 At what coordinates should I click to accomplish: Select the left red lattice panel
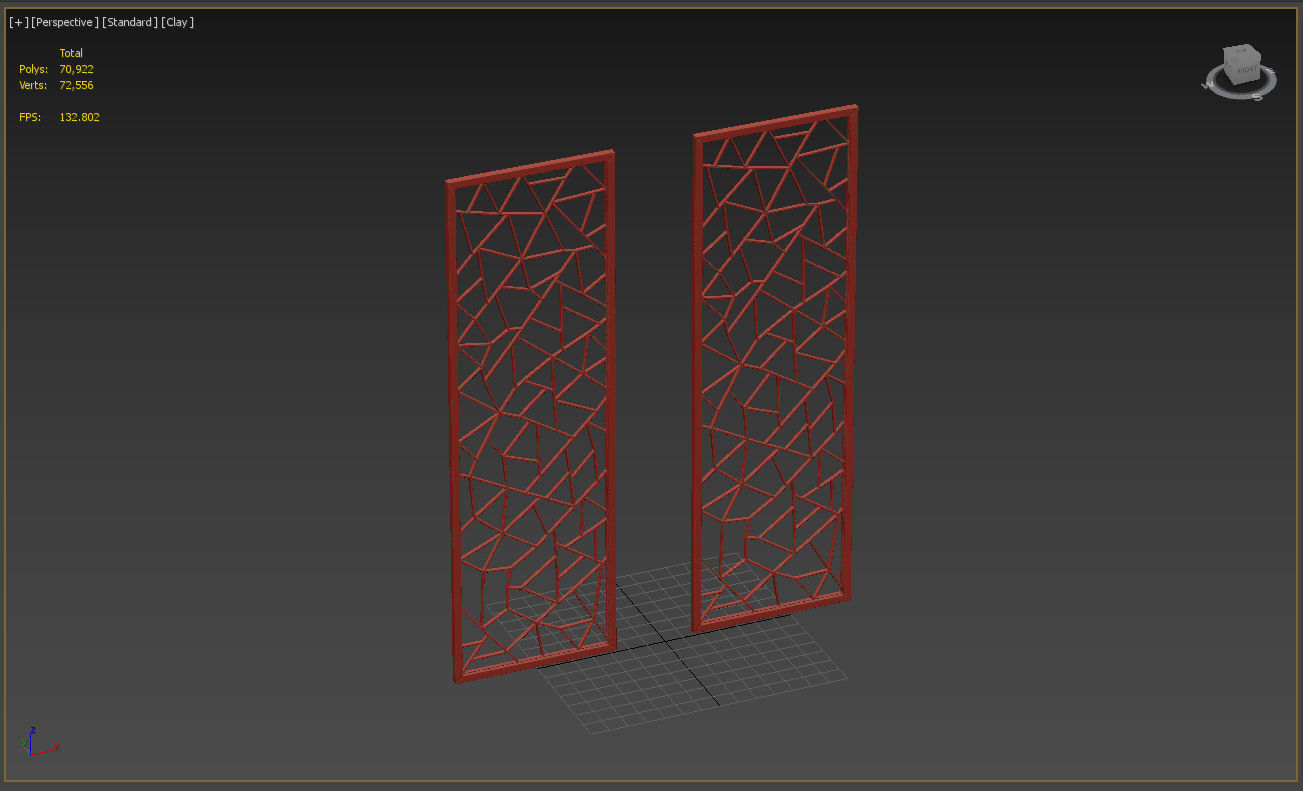[x=530, y=416]
